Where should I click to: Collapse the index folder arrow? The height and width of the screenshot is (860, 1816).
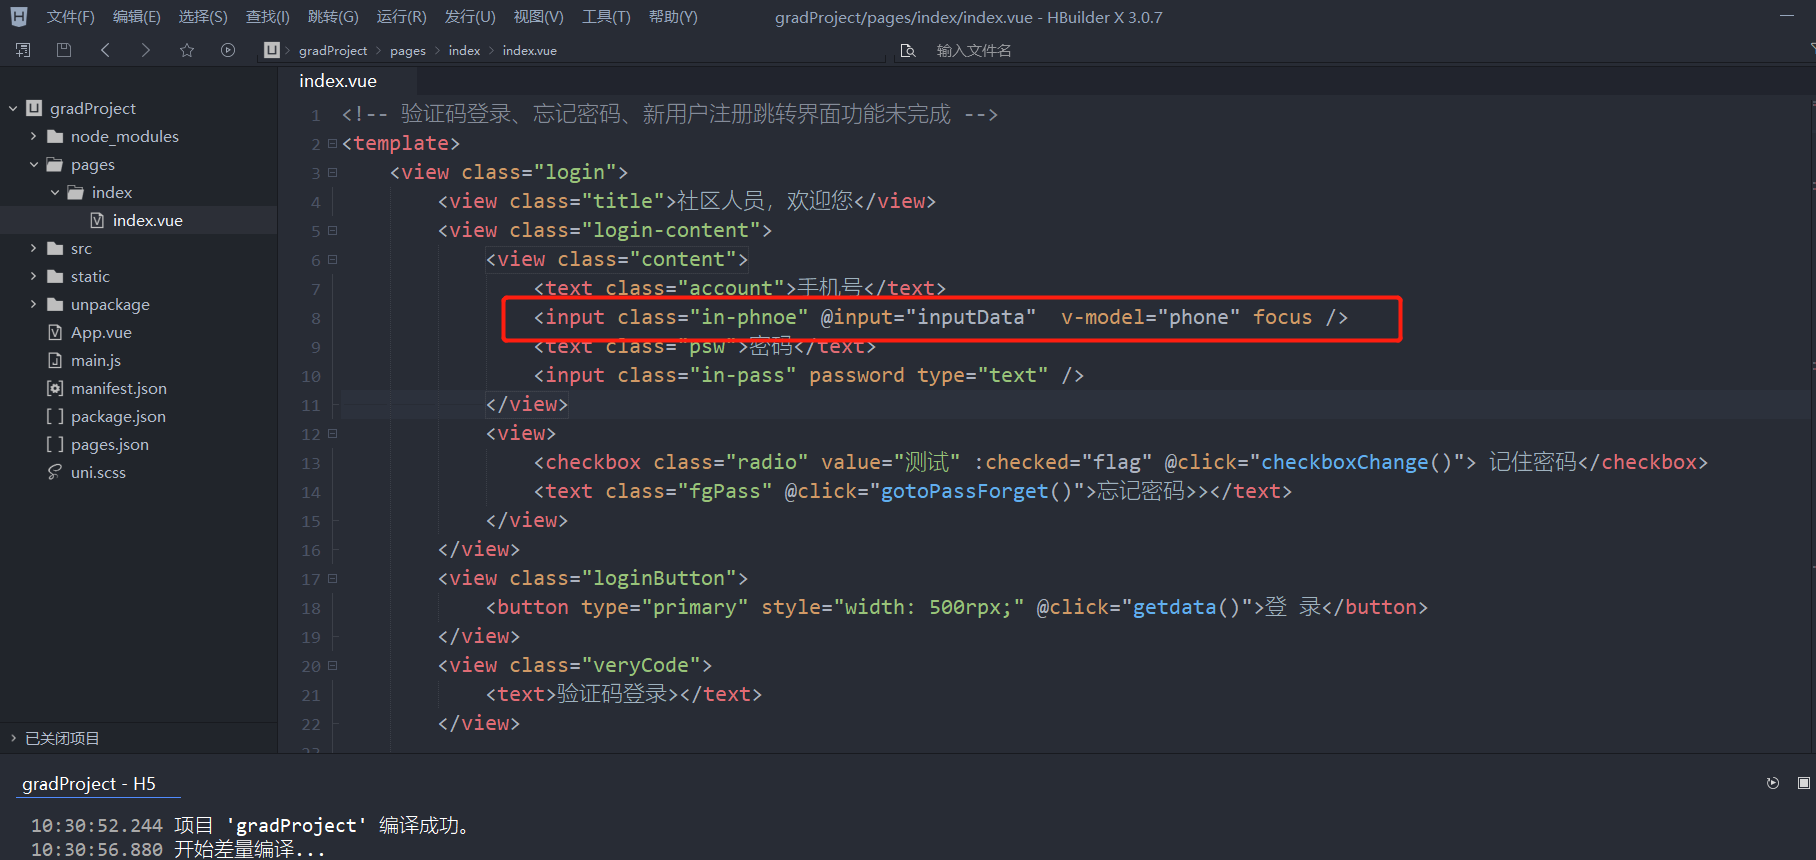pos(54,192)
